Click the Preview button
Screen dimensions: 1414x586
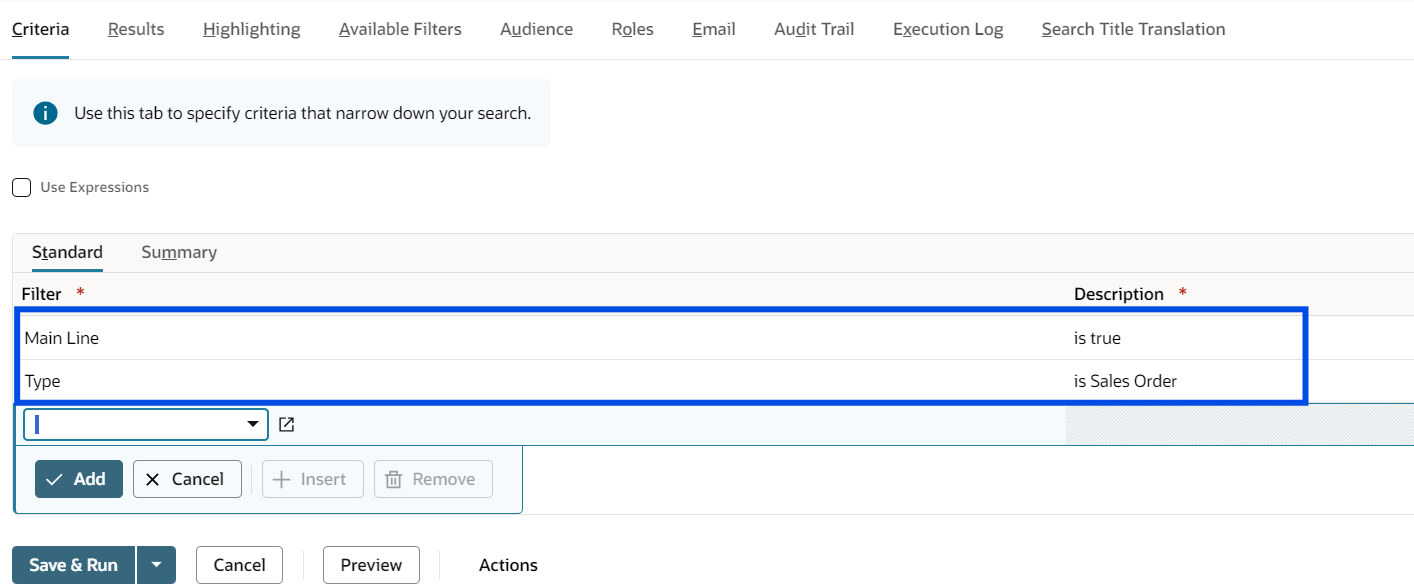pos(371,565)
